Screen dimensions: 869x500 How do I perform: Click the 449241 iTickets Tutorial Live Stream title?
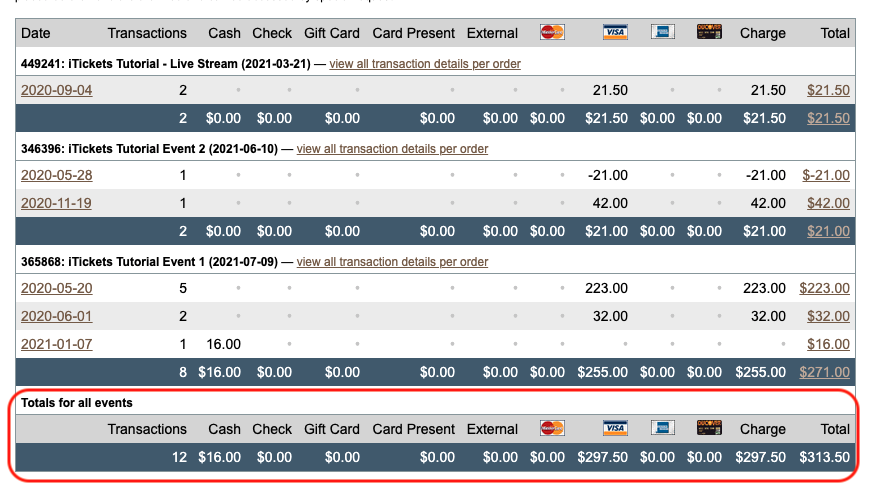[x=166, y=64]
